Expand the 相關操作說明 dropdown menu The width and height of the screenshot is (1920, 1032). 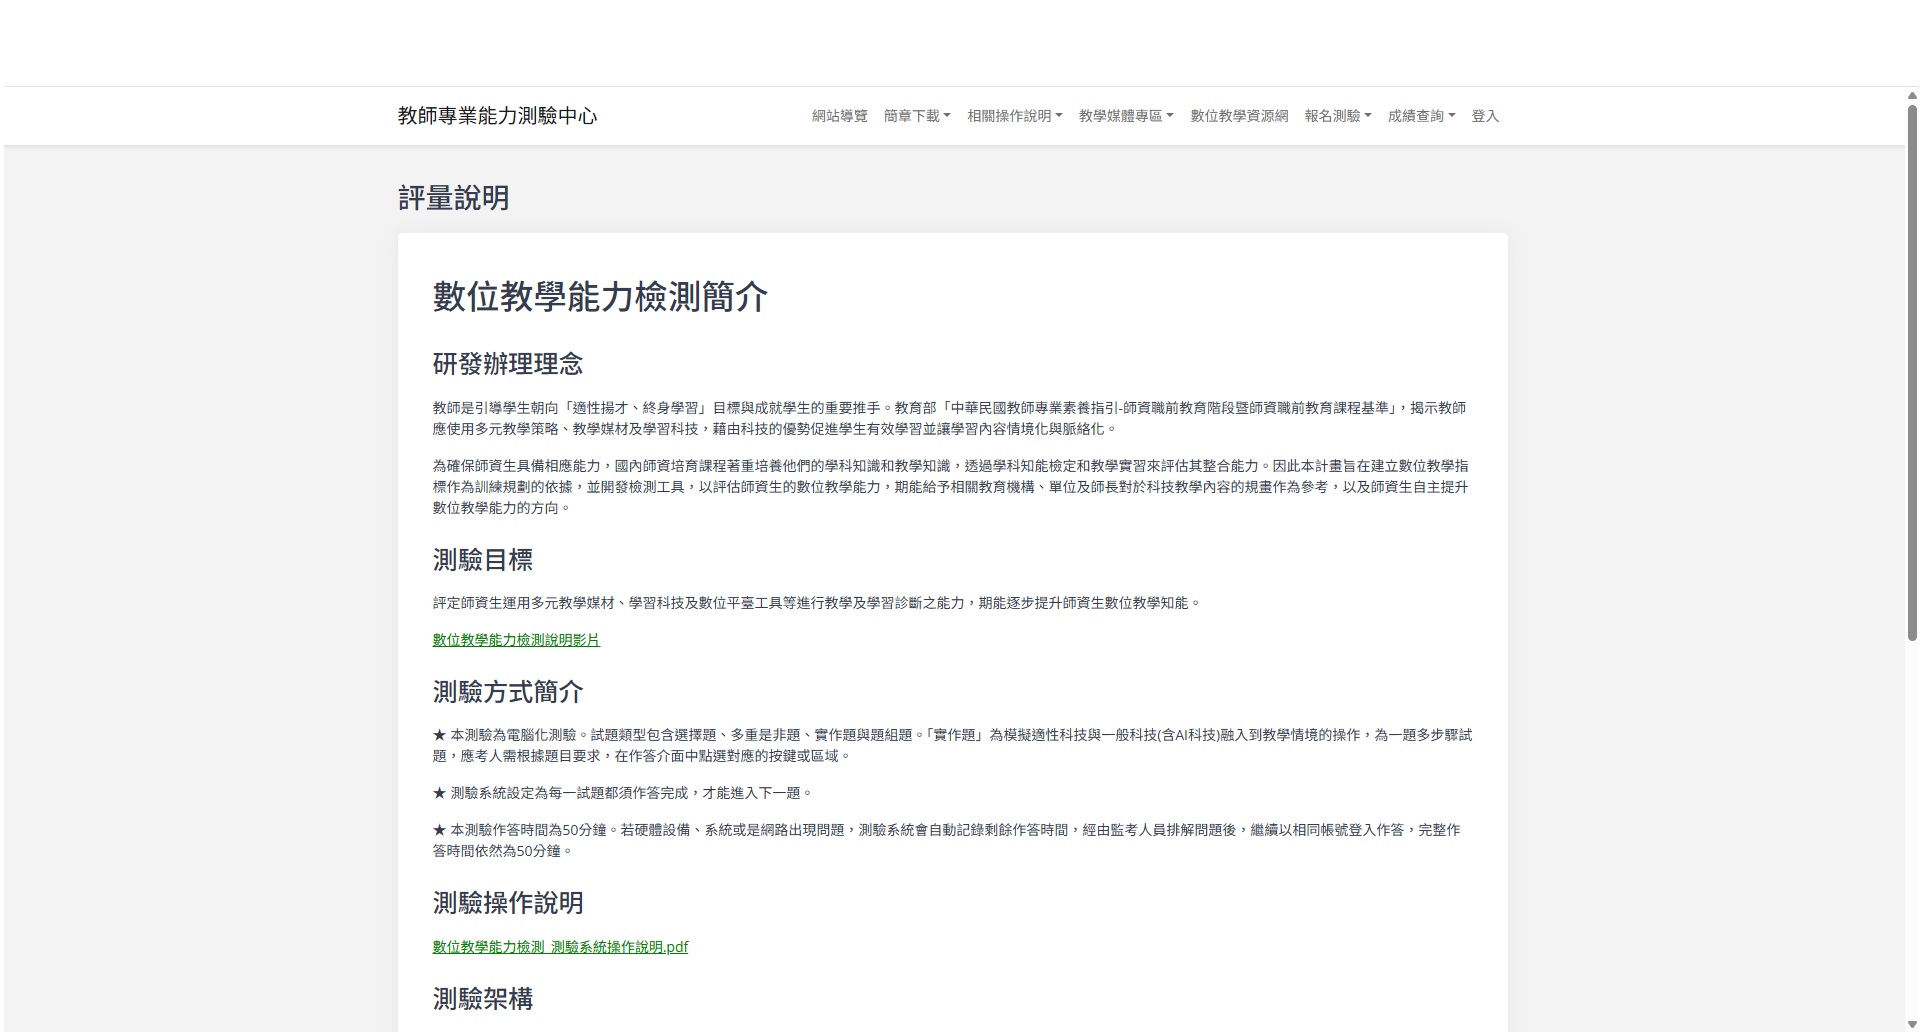[1014, 116]
